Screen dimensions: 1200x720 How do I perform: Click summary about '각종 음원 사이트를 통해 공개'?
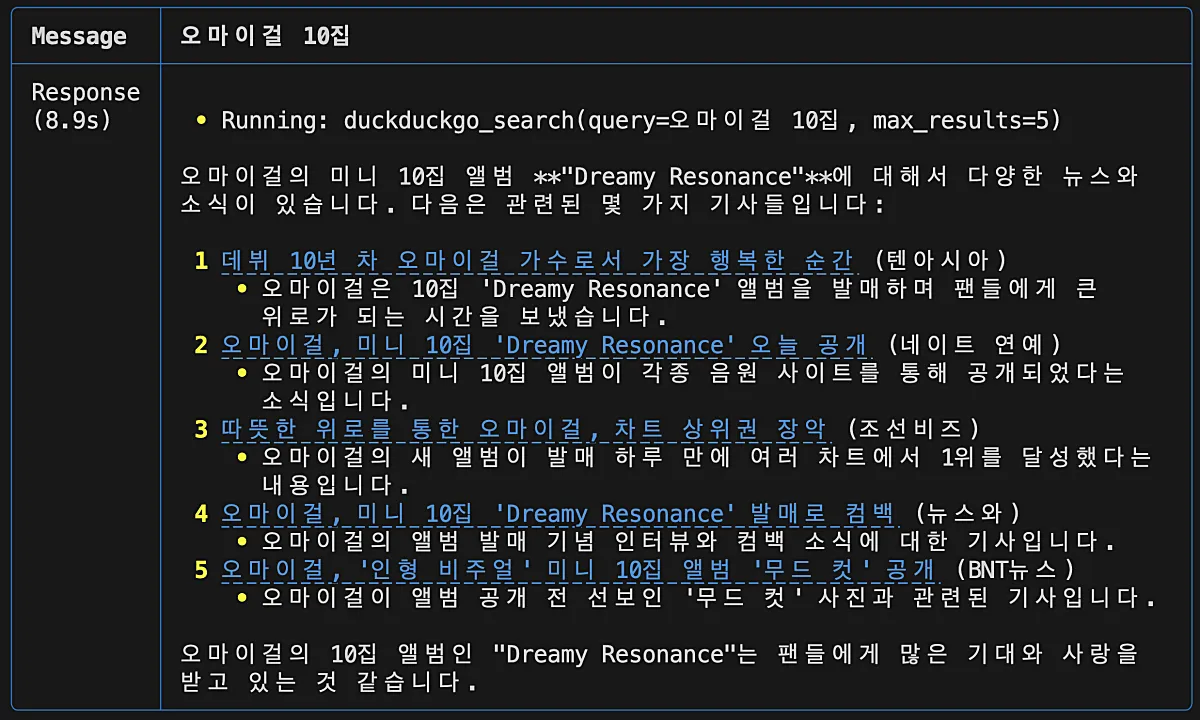pyautogui.click(x=693, y=387)
